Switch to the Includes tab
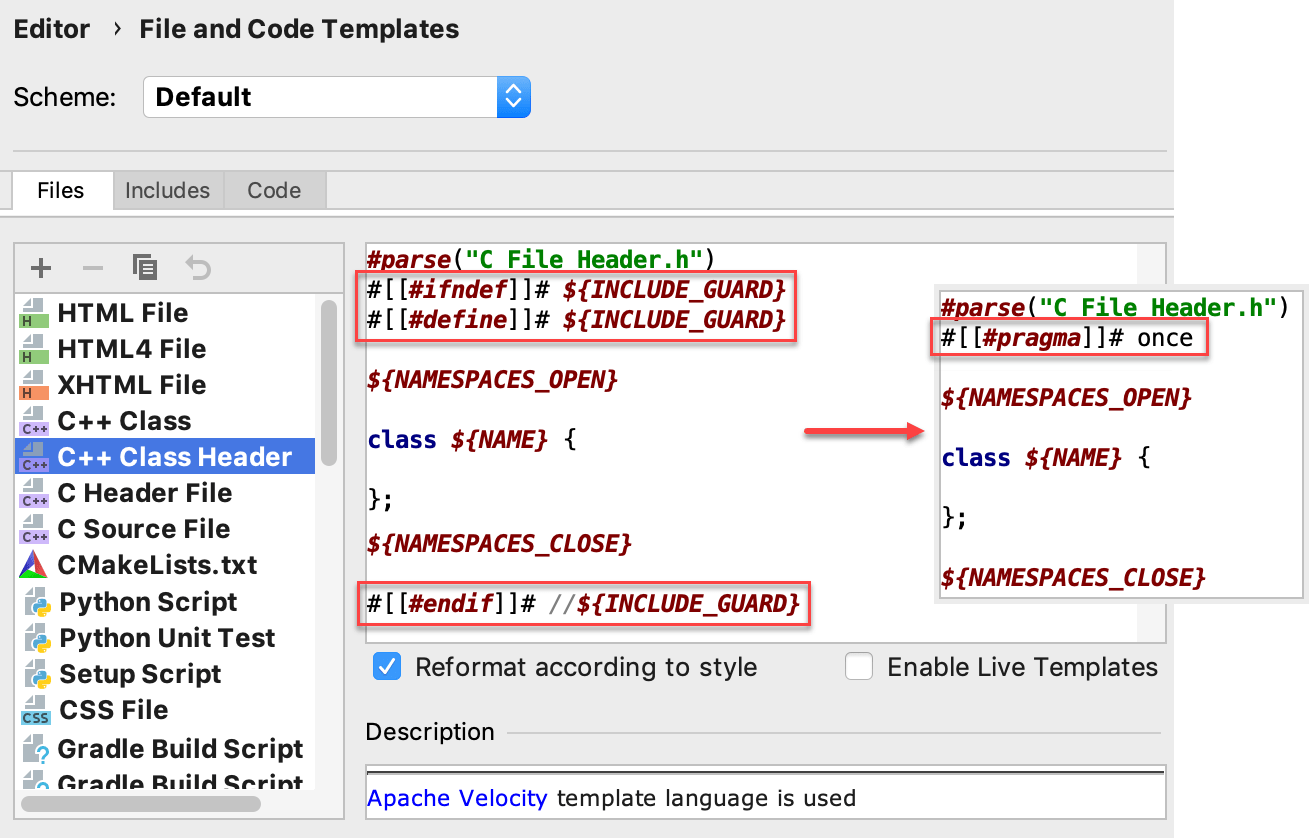 tap(167, 190)
